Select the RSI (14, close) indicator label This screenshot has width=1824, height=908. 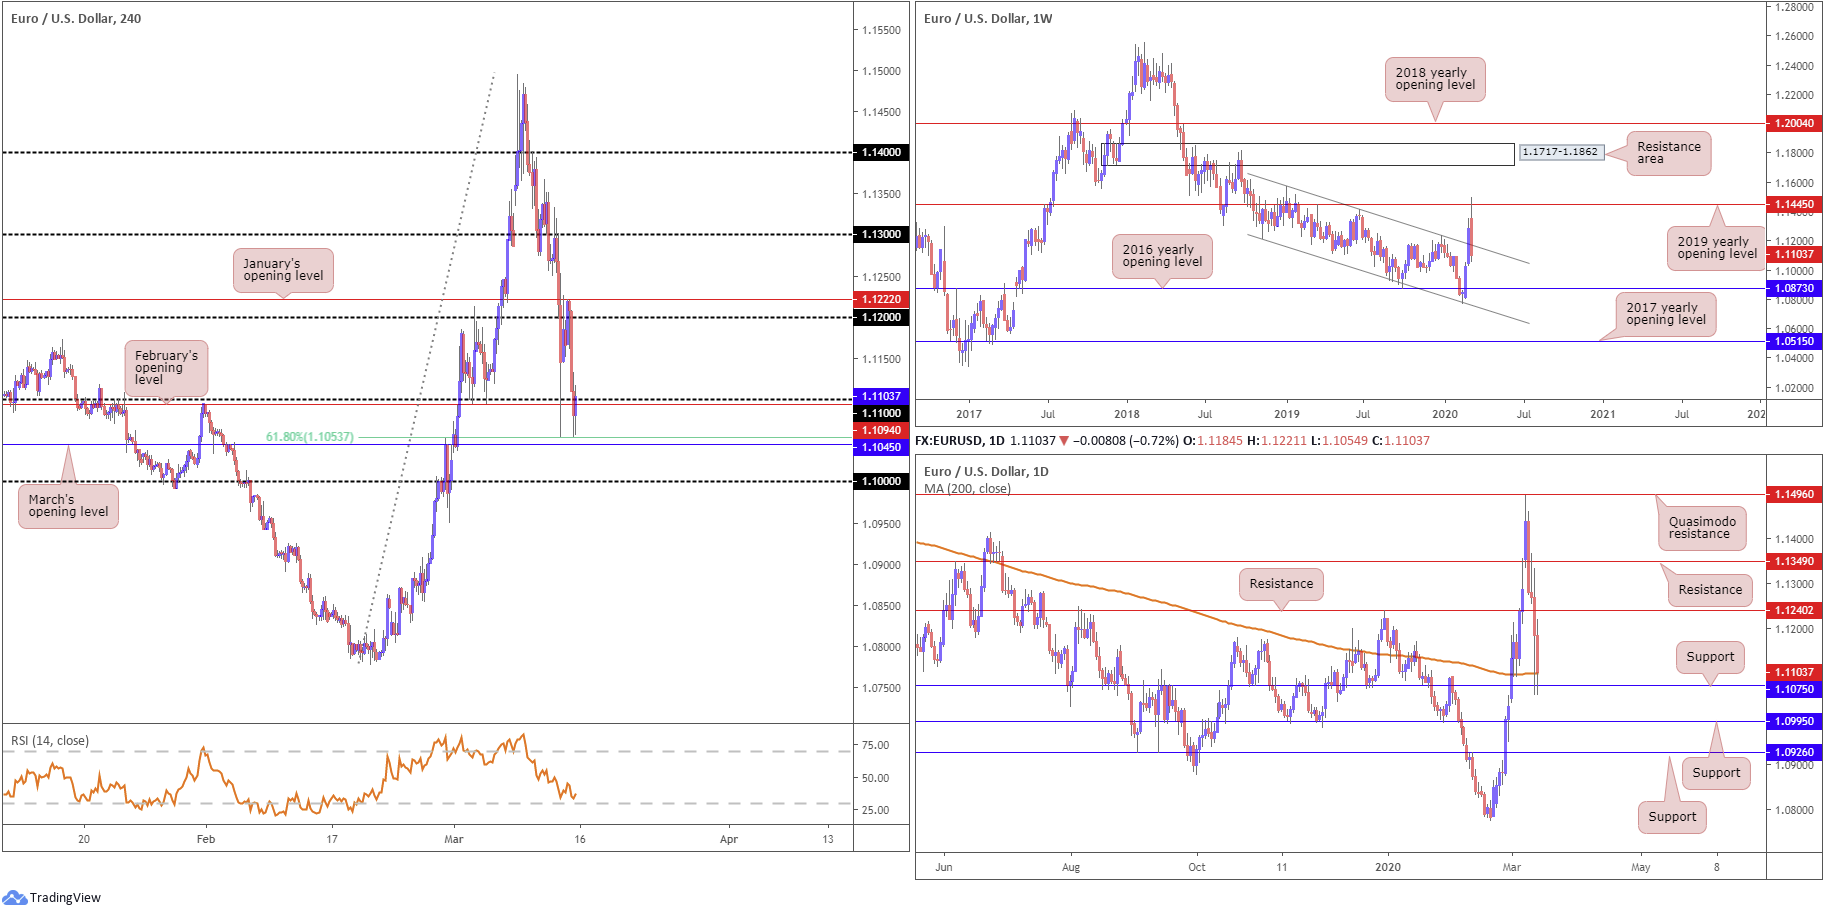click(x=50, y=741)
